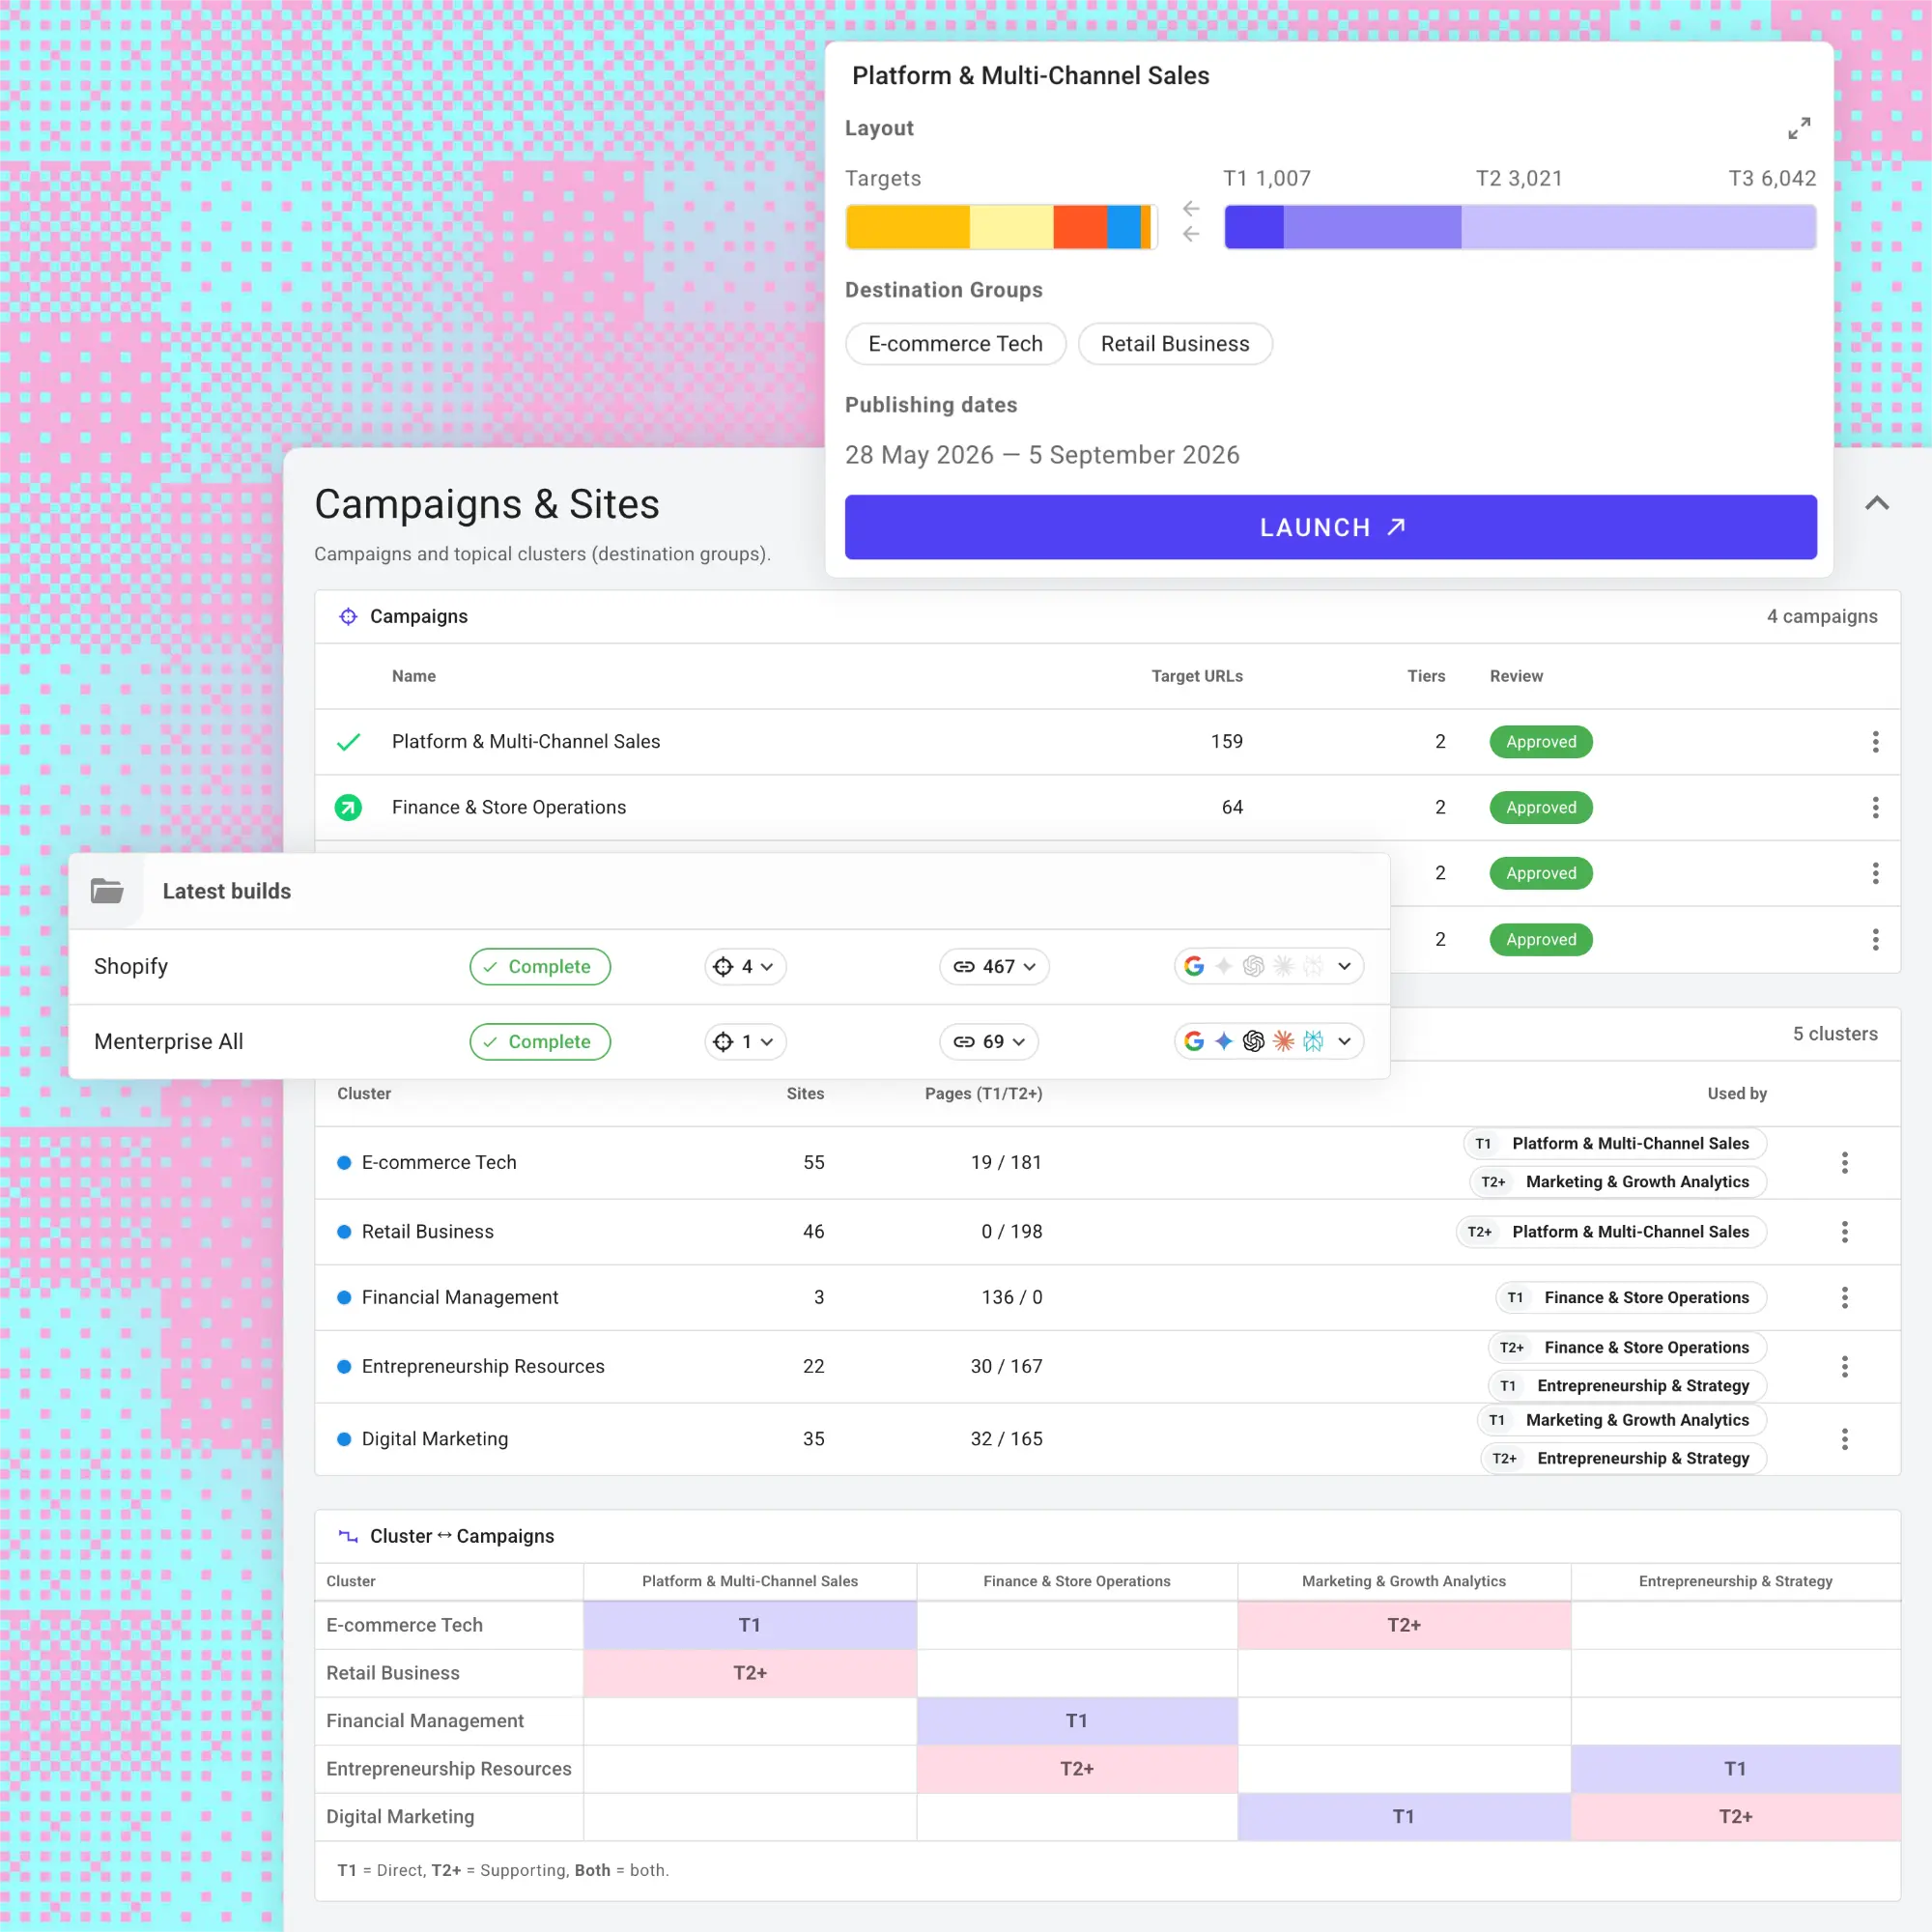Expand the Shopify AI engines dropdown
1932x1932 pixels.
1345,966
